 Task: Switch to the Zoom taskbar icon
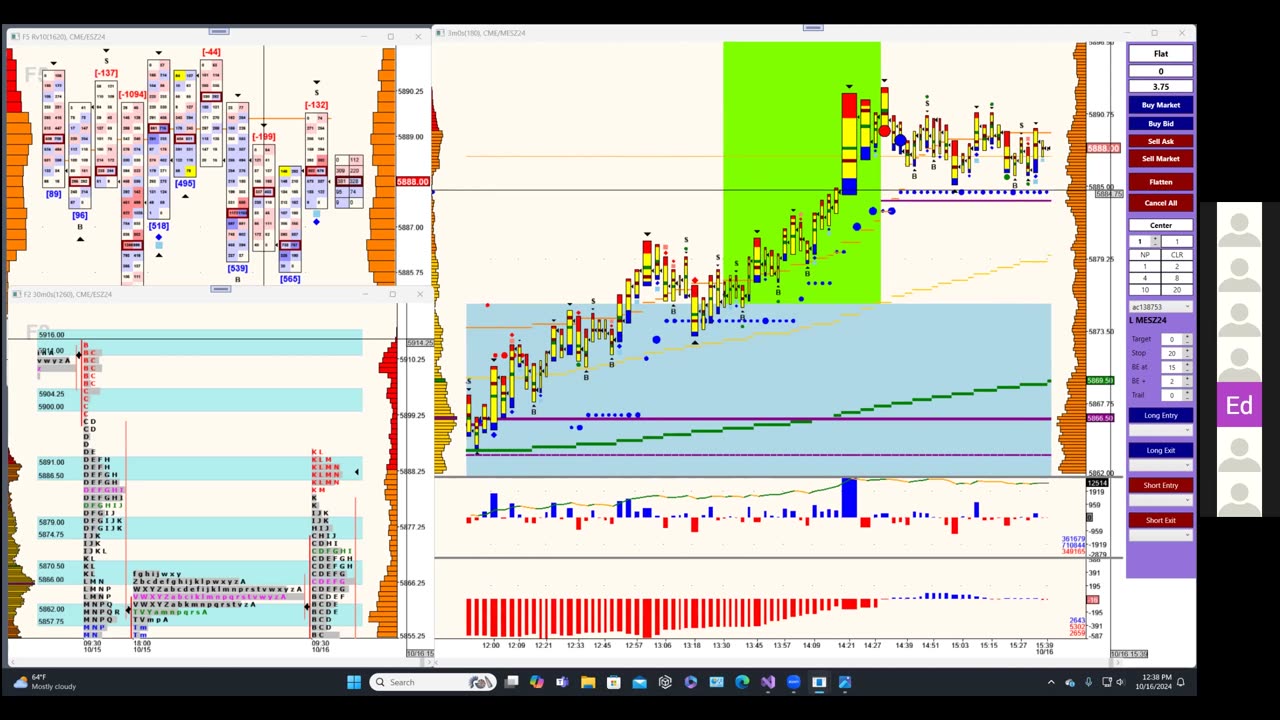[793, 682]
